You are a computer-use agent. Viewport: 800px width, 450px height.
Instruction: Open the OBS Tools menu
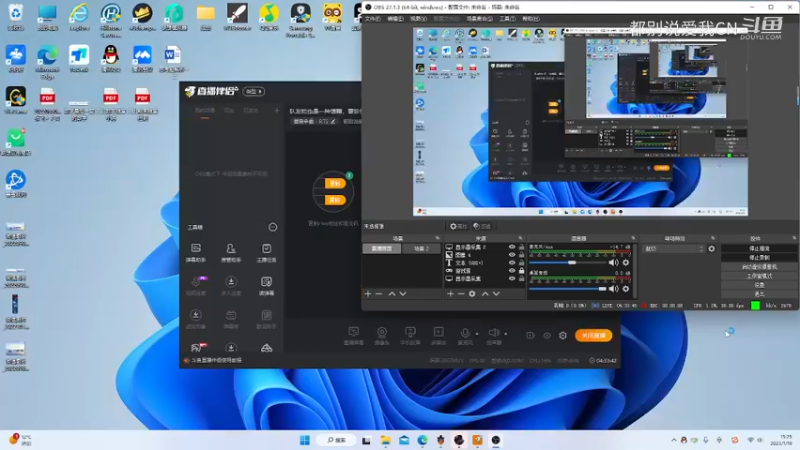click(x=507, y=19)
